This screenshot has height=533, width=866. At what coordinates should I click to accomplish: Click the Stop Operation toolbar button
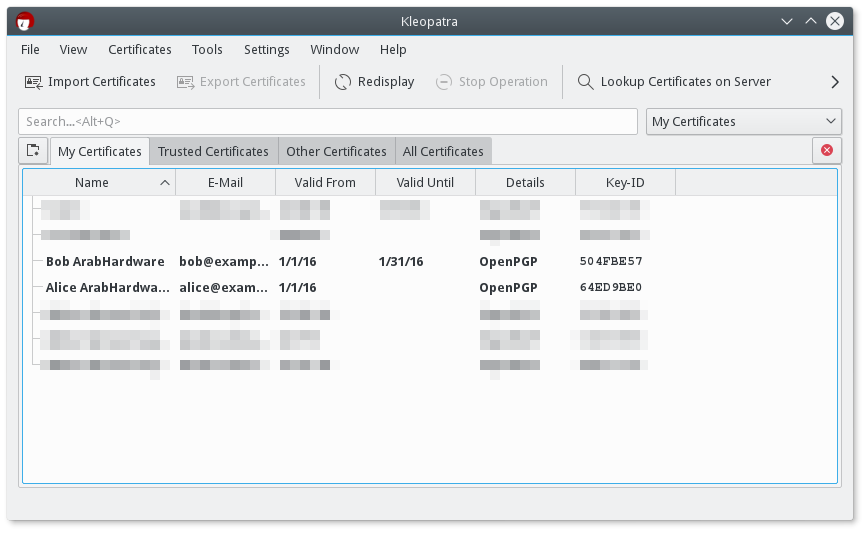[x=492, y=82]
